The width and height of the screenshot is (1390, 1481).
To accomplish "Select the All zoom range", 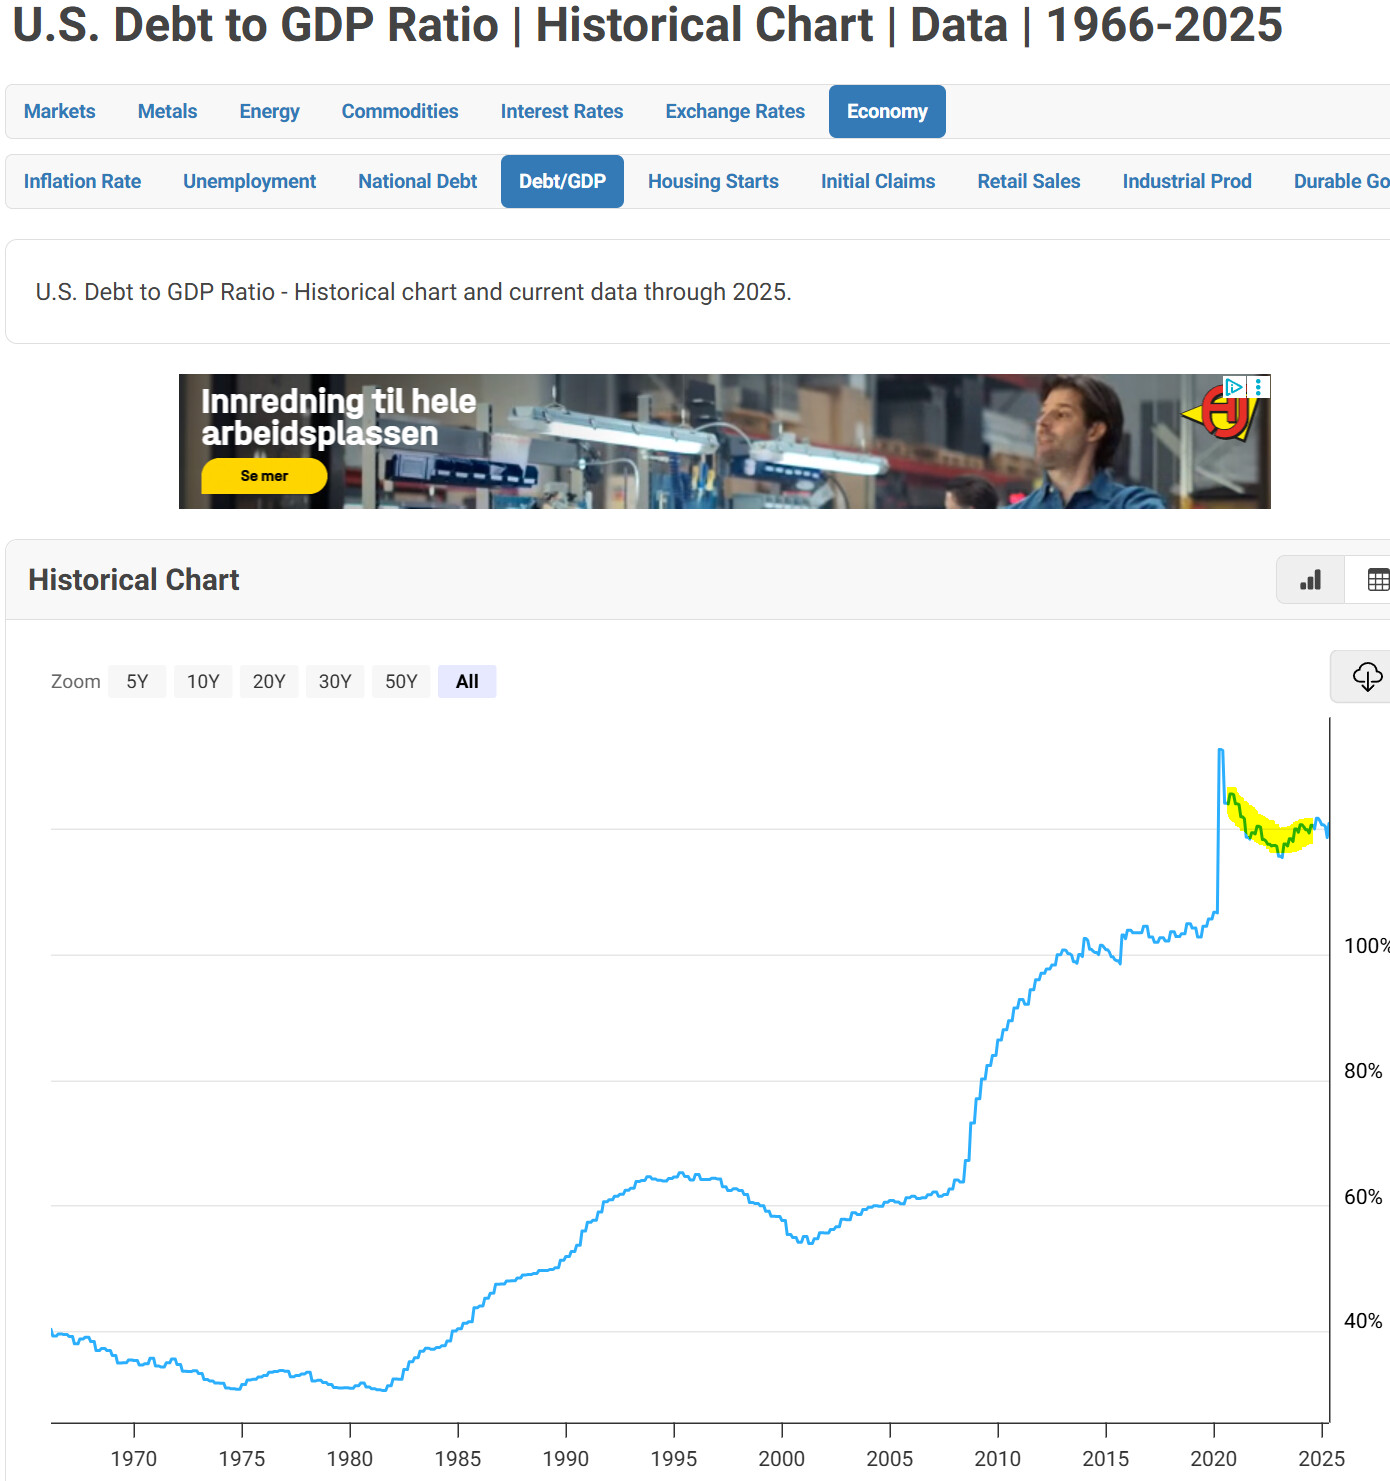I will (467, 682).
